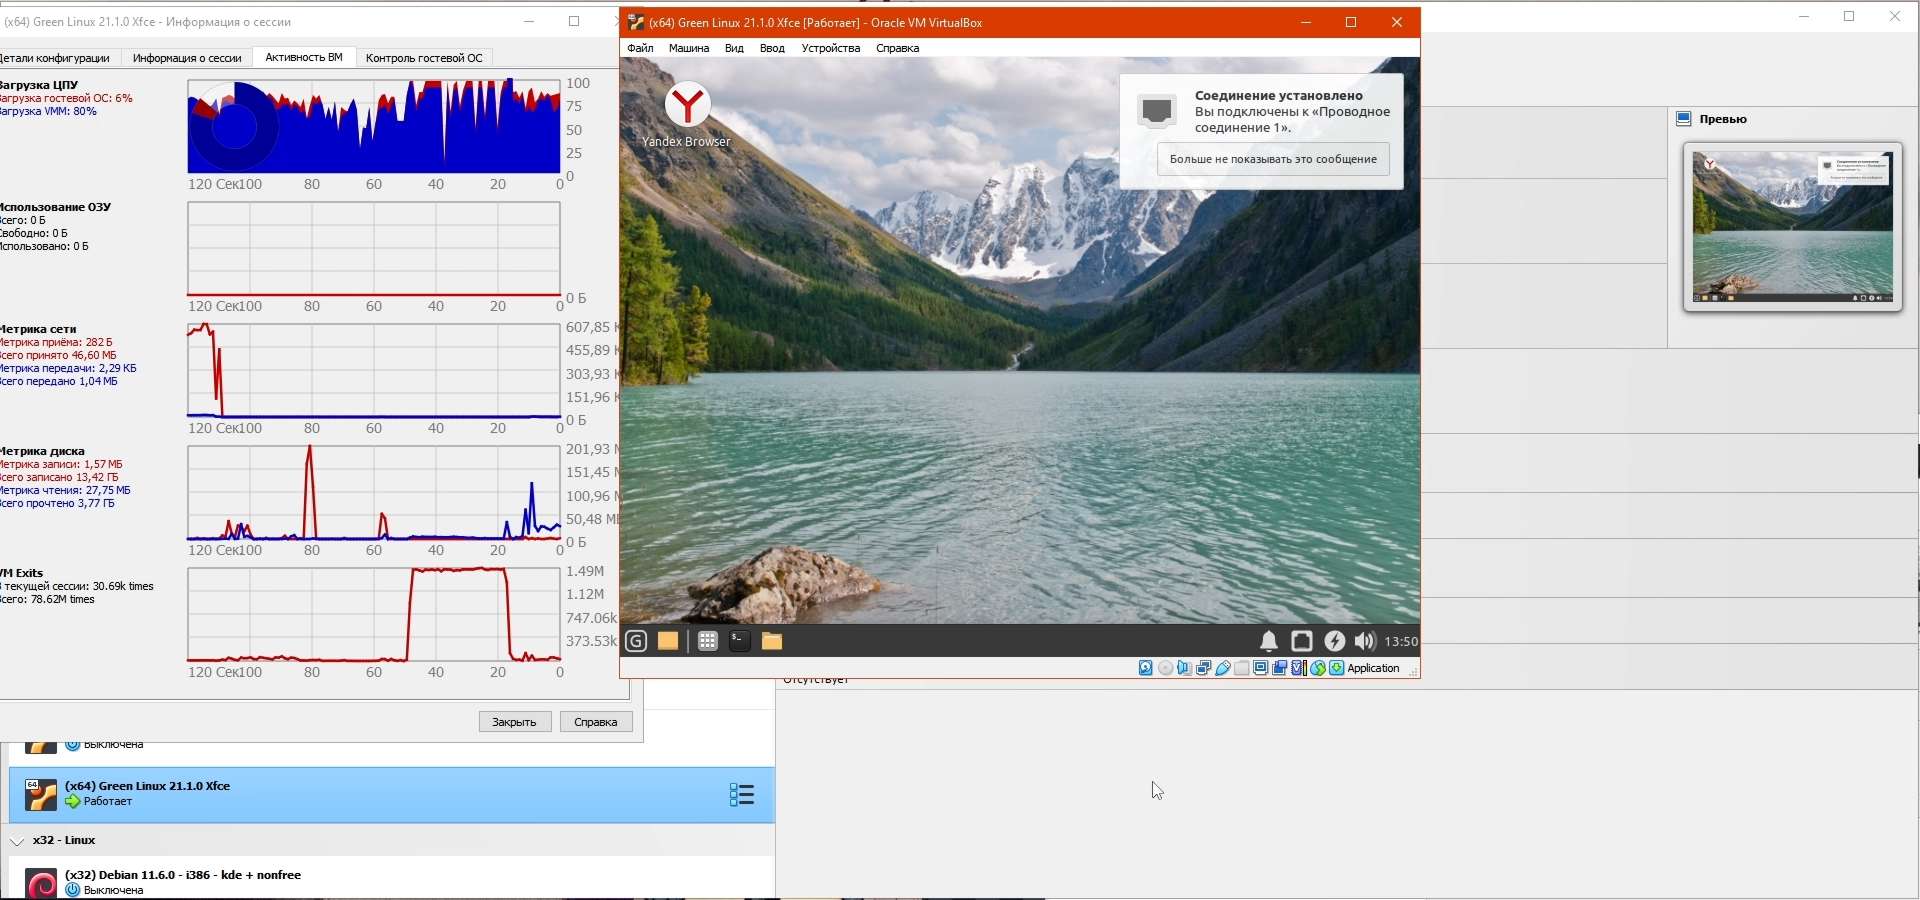Image resolution: width=1920 pixels, height=900 pixels.
Task: Click the VM clock showing 13:50
Action: pyautogui.click(x=1401, y=642)
